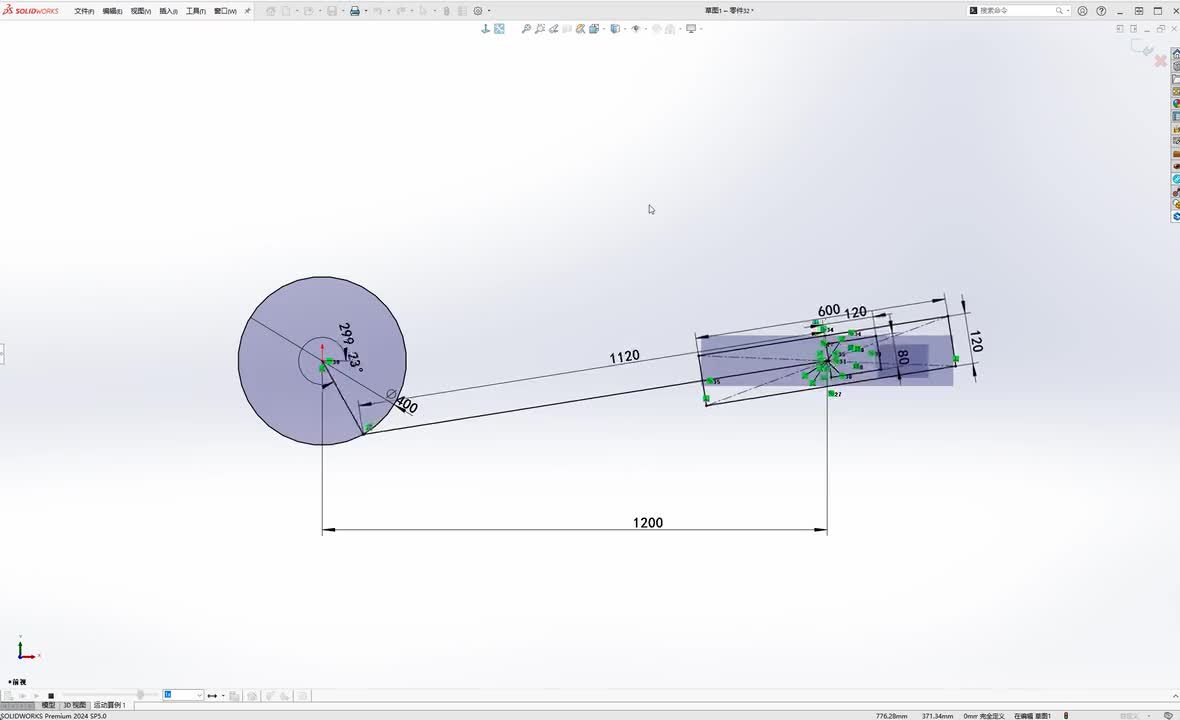Open the Options gear icon
Viewport: 1180px width, 720px height.
tap(478, 11)
